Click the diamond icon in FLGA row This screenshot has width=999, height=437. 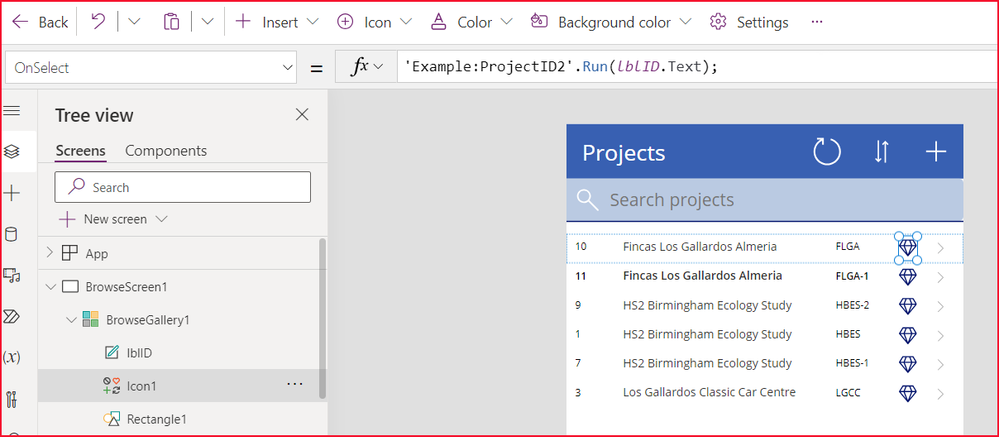907,247
